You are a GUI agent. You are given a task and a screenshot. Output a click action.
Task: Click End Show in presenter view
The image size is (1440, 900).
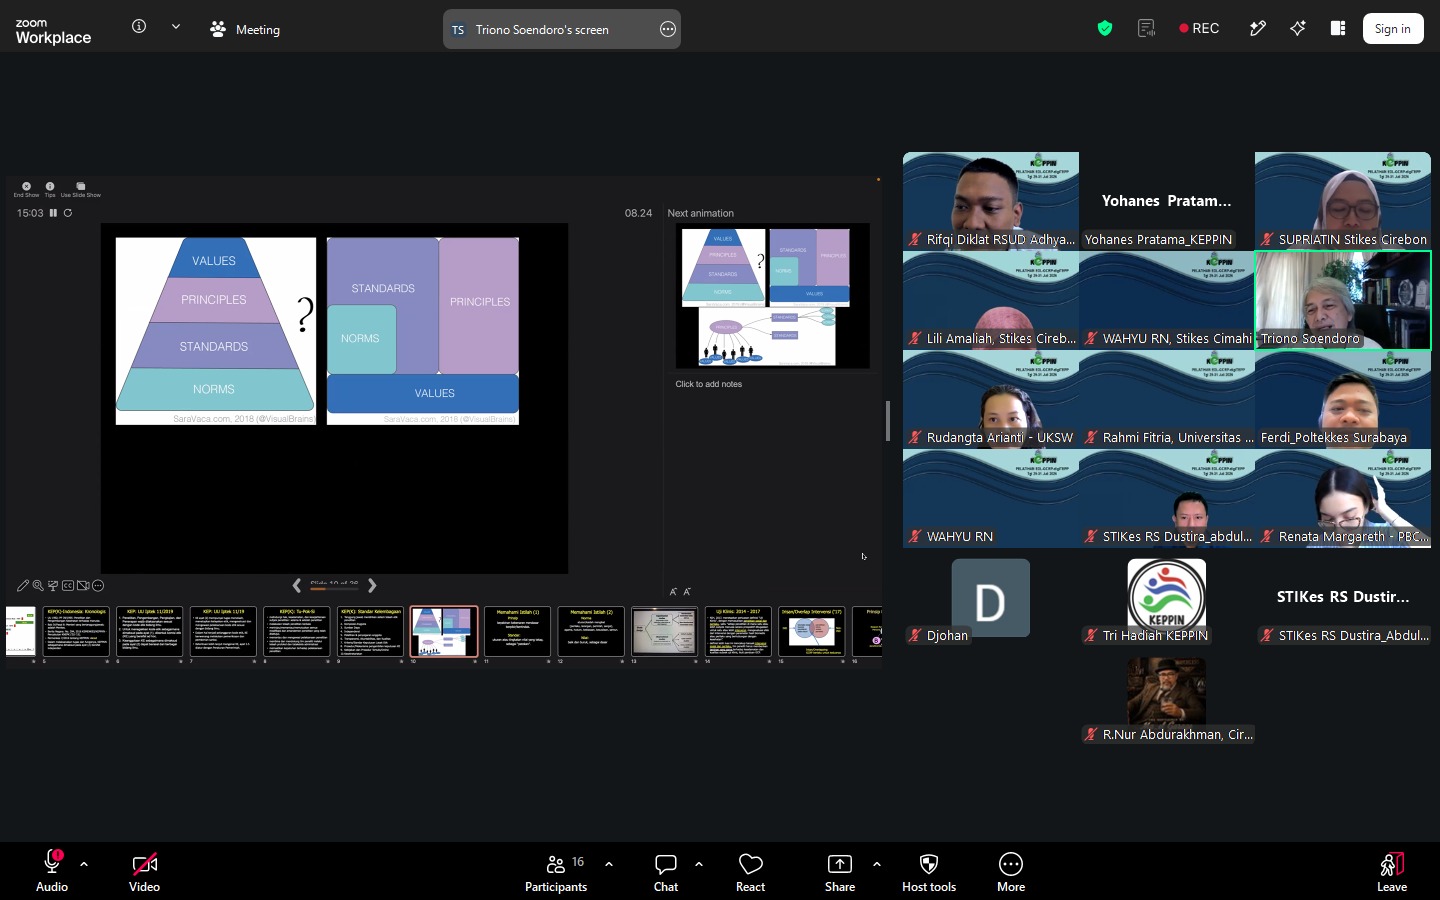coord(26,189)
